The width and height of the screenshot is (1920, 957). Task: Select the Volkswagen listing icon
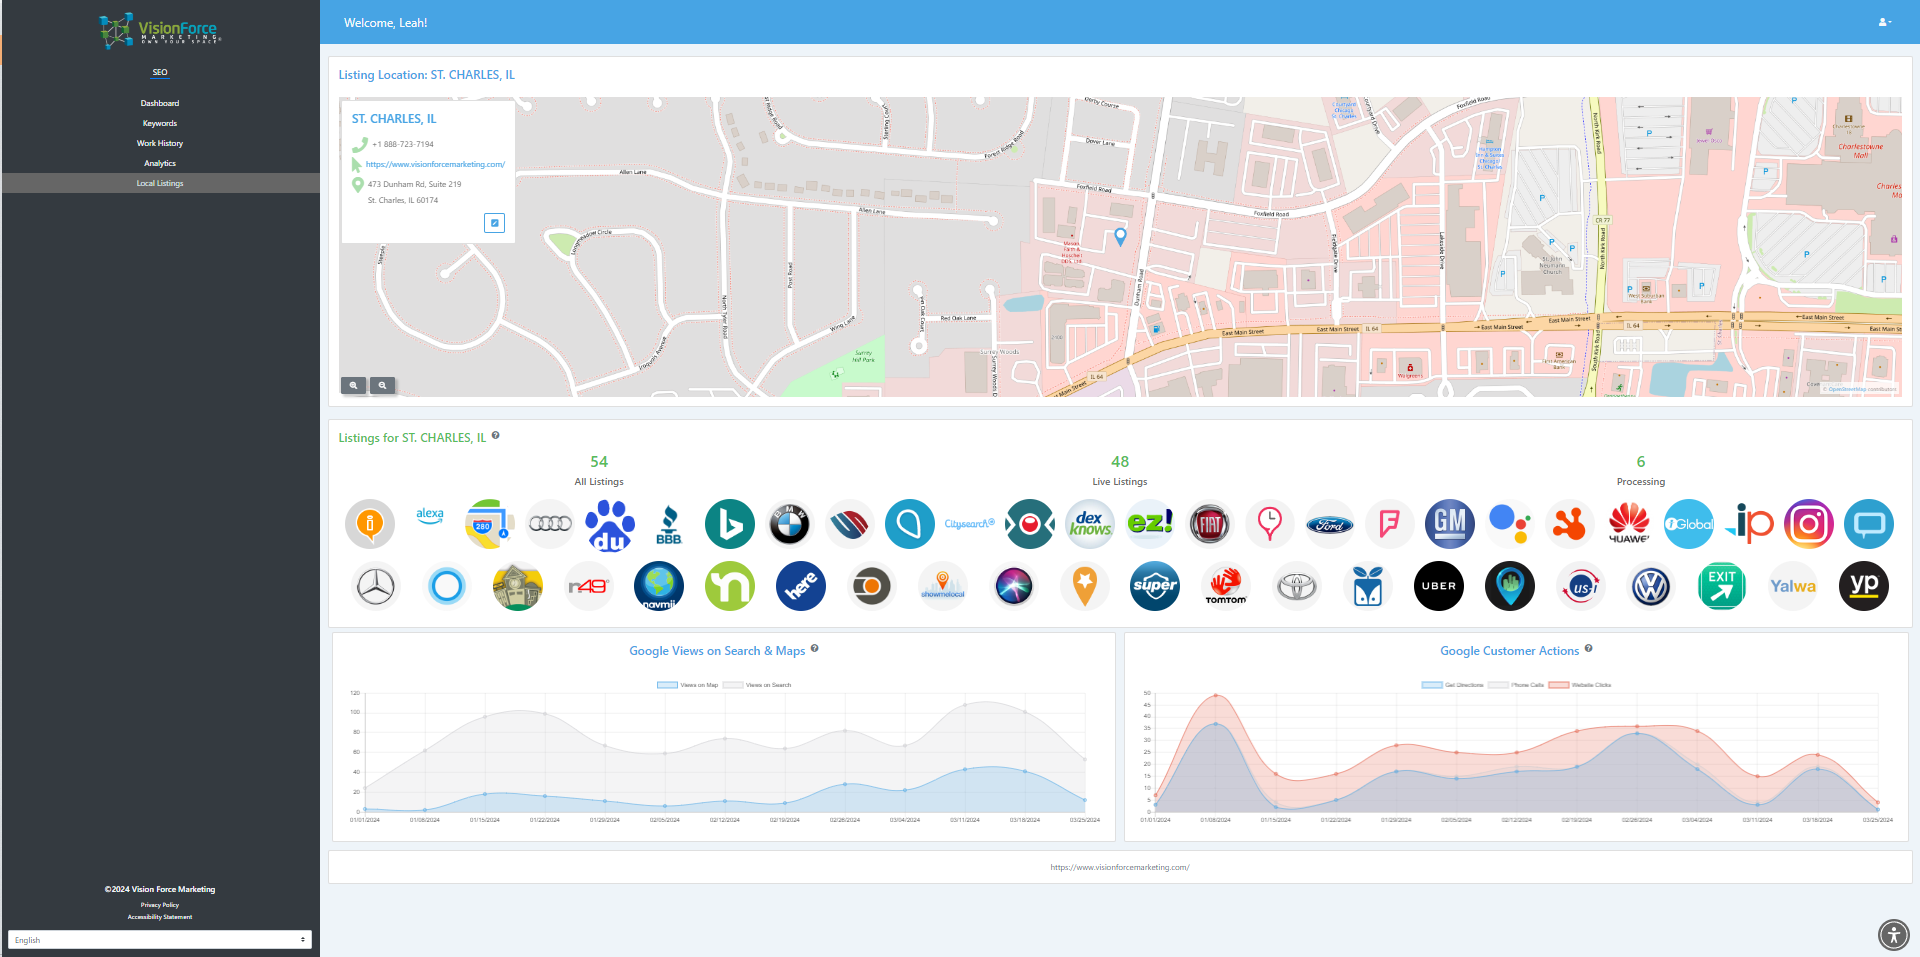[1651, 586]
